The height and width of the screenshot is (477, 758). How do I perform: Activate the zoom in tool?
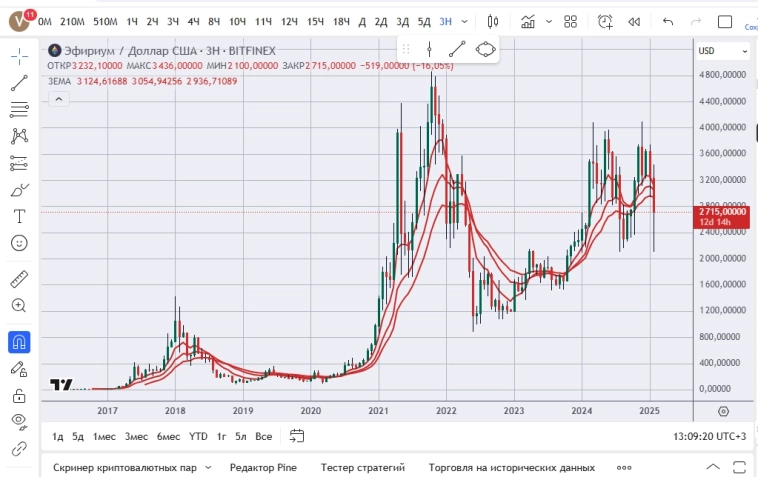pyautogui.click(x=19, y=305)
